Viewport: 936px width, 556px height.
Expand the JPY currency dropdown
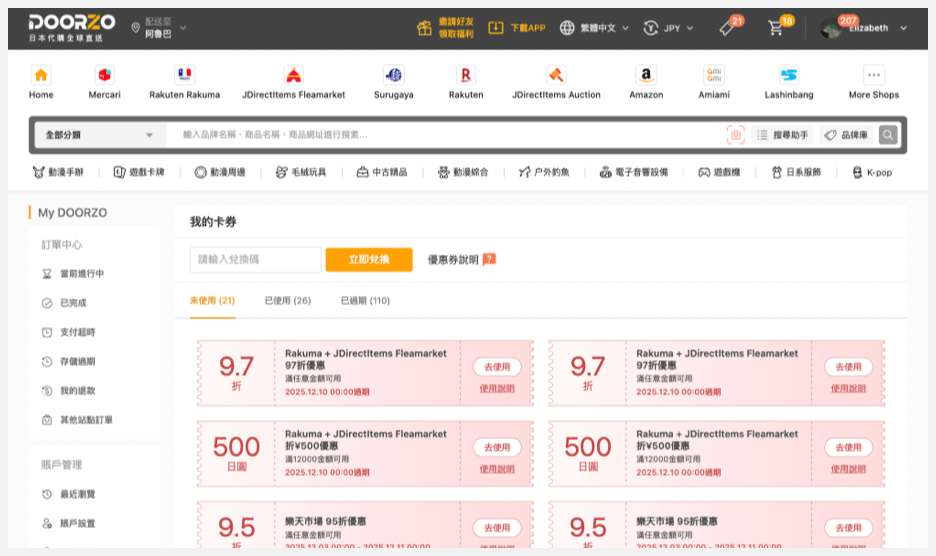point(689,28)
